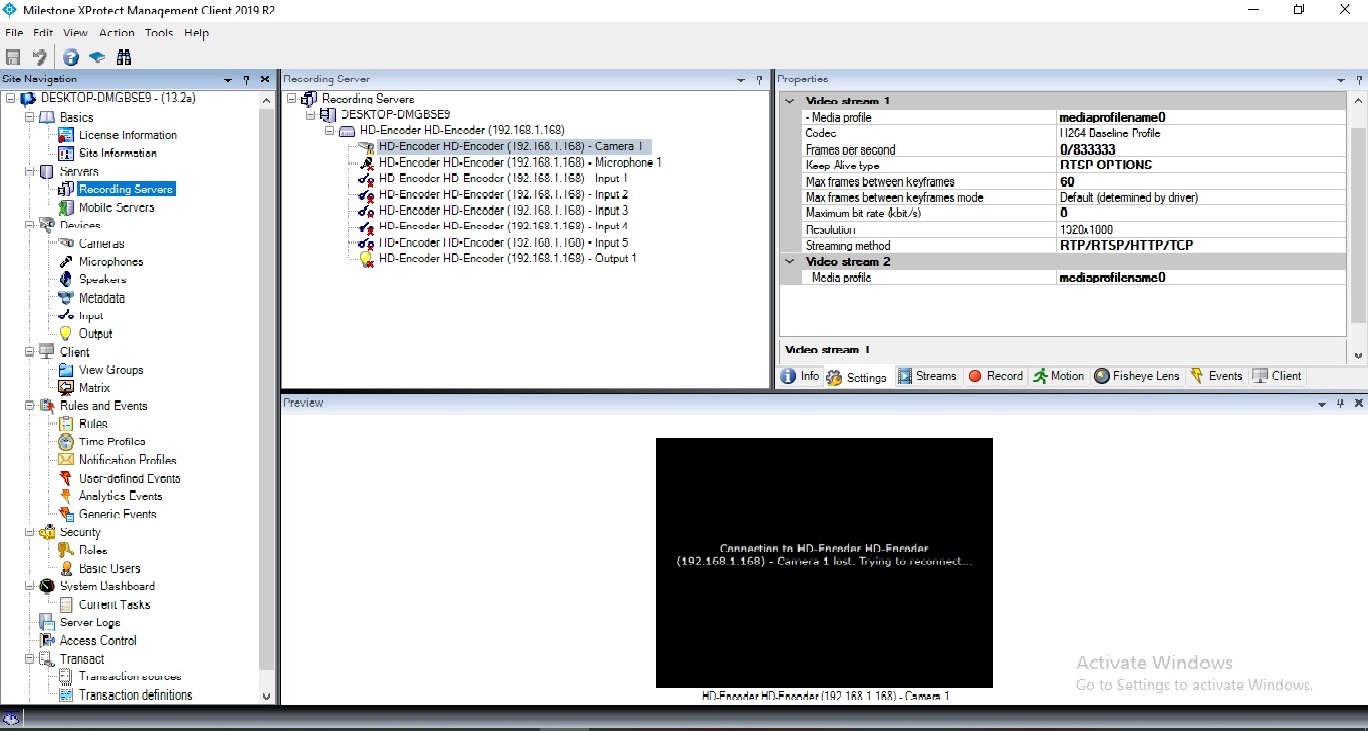Screen dimensions: 1368x731
Task: Click the graduation cap toolbar icon
Action: (x=97, y=58)
